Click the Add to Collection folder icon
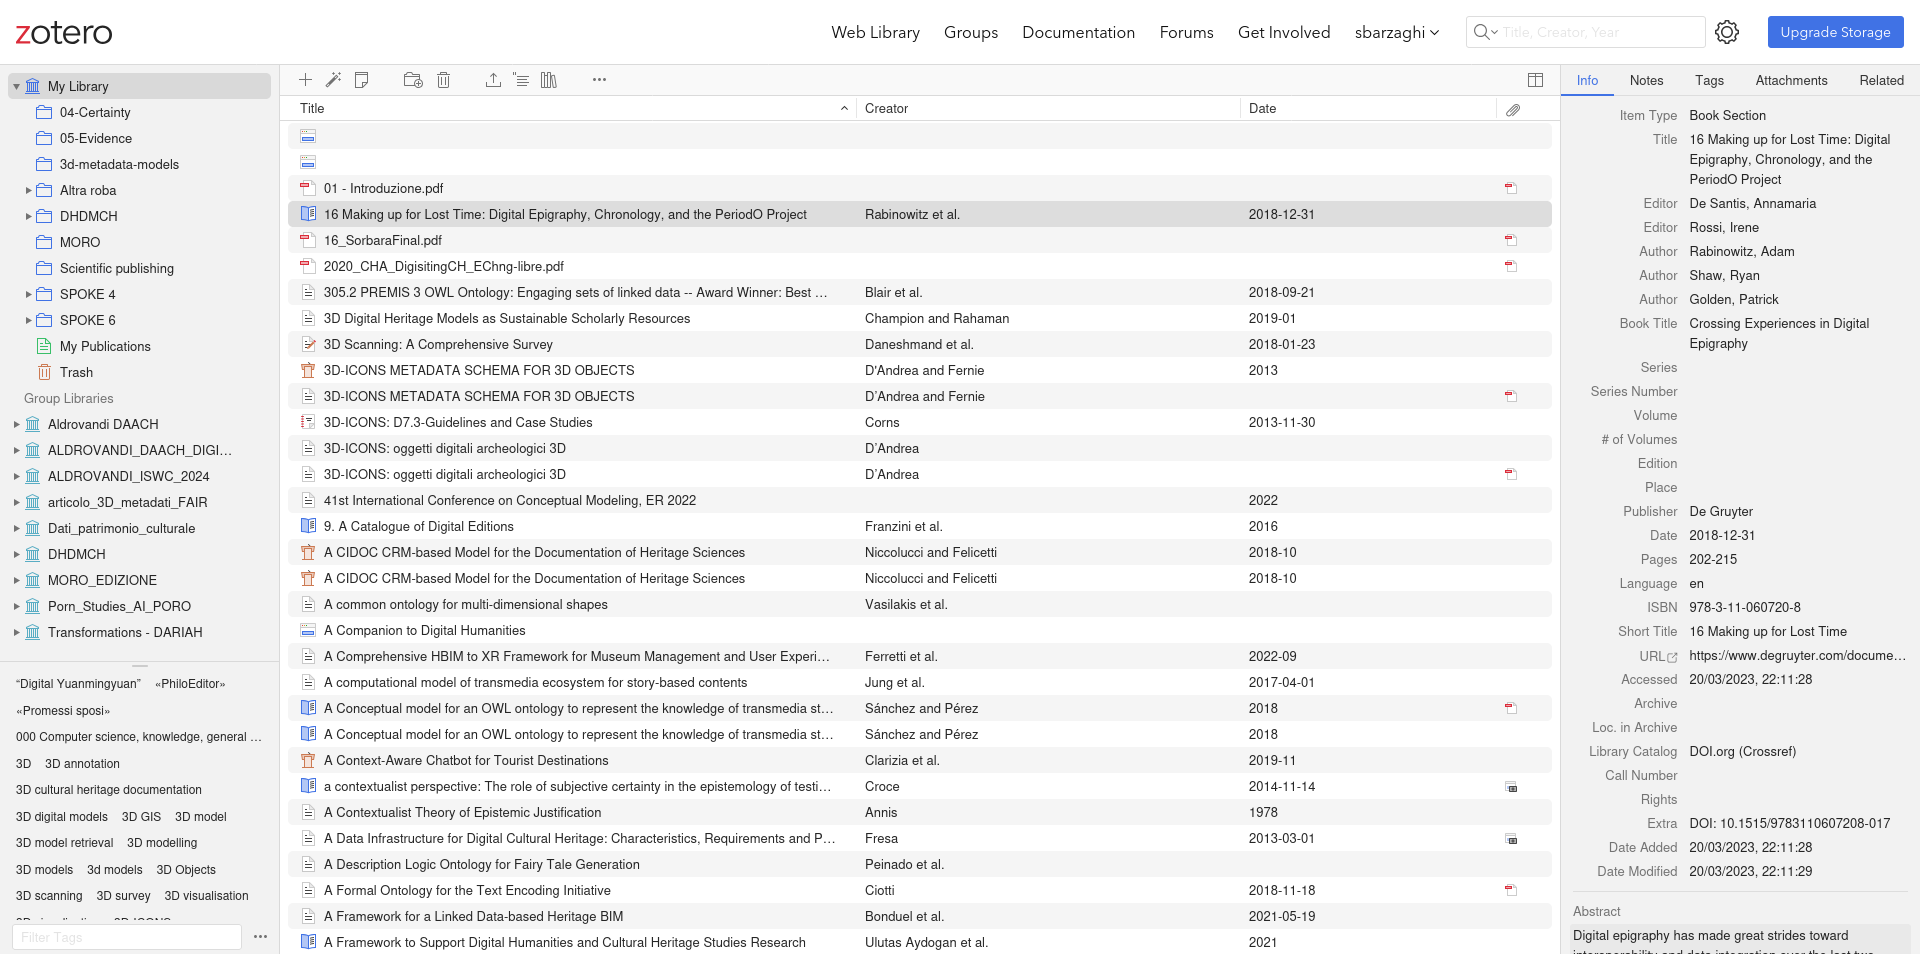This screenshot has width=1920, height=954. [413, 80]
